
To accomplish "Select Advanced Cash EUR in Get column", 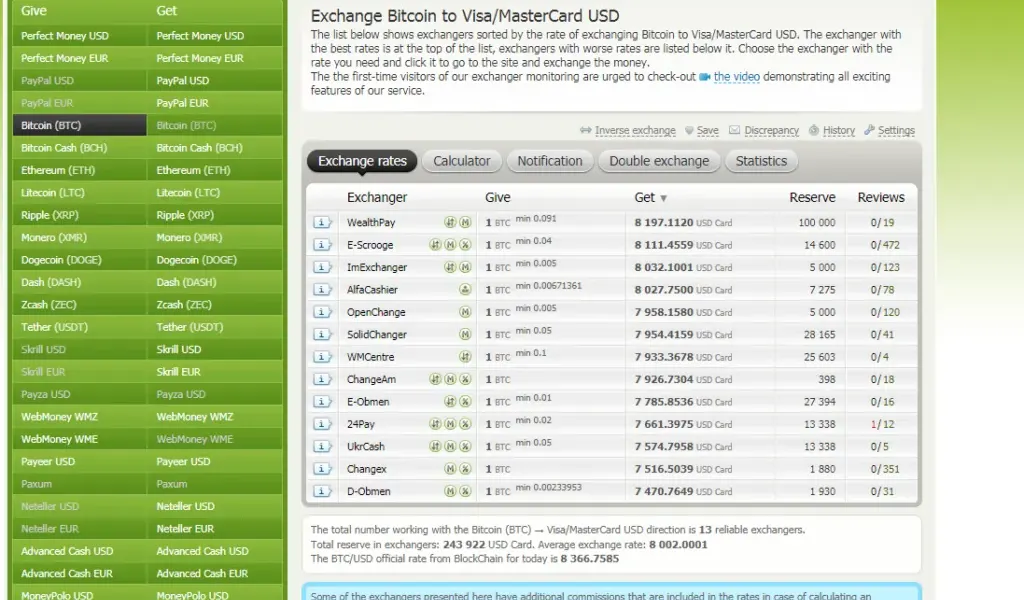I will coord(215,574).
